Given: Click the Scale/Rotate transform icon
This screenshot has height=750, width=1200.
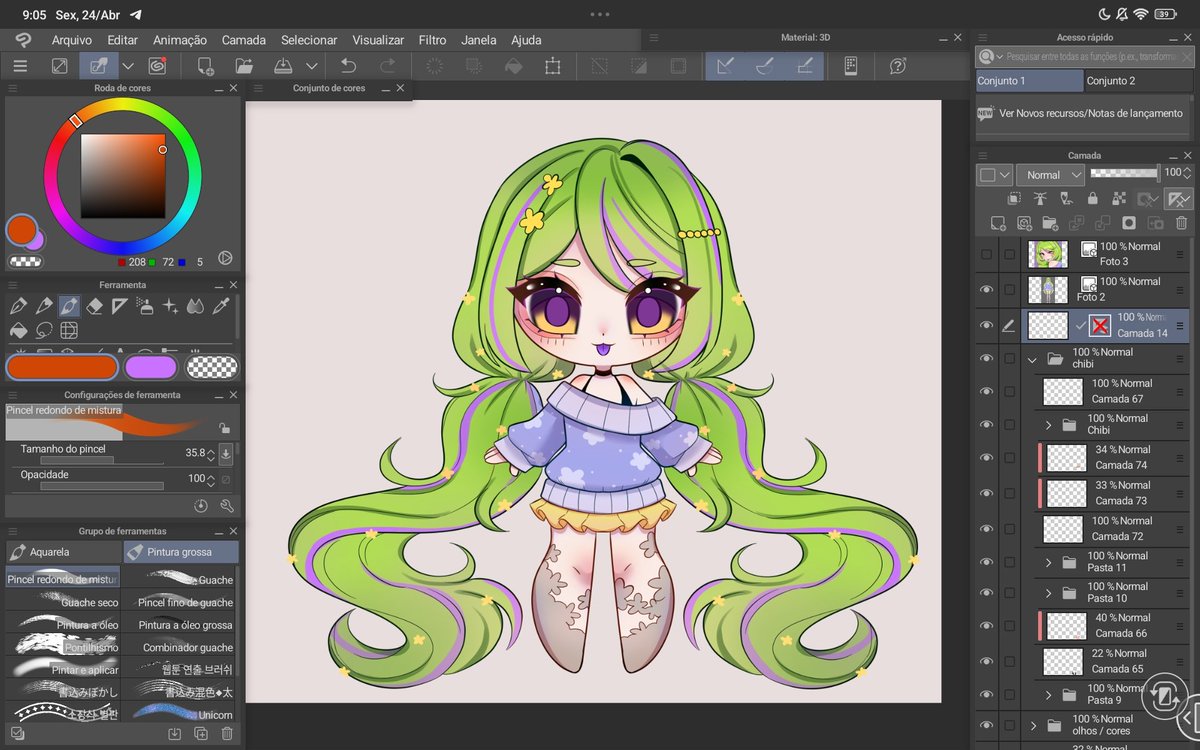Looking at the screenshot, I should click(x=552, y=66).
